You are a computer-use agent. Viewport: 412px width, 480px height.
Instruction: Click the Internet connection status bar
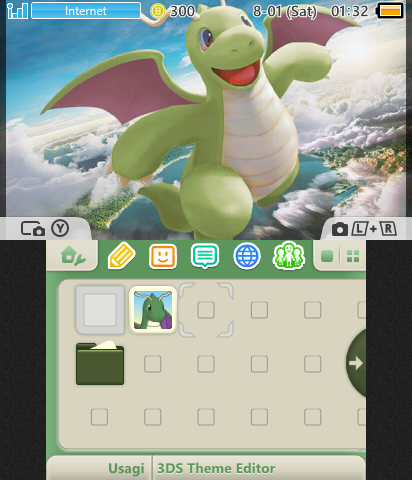pos(86,11)
